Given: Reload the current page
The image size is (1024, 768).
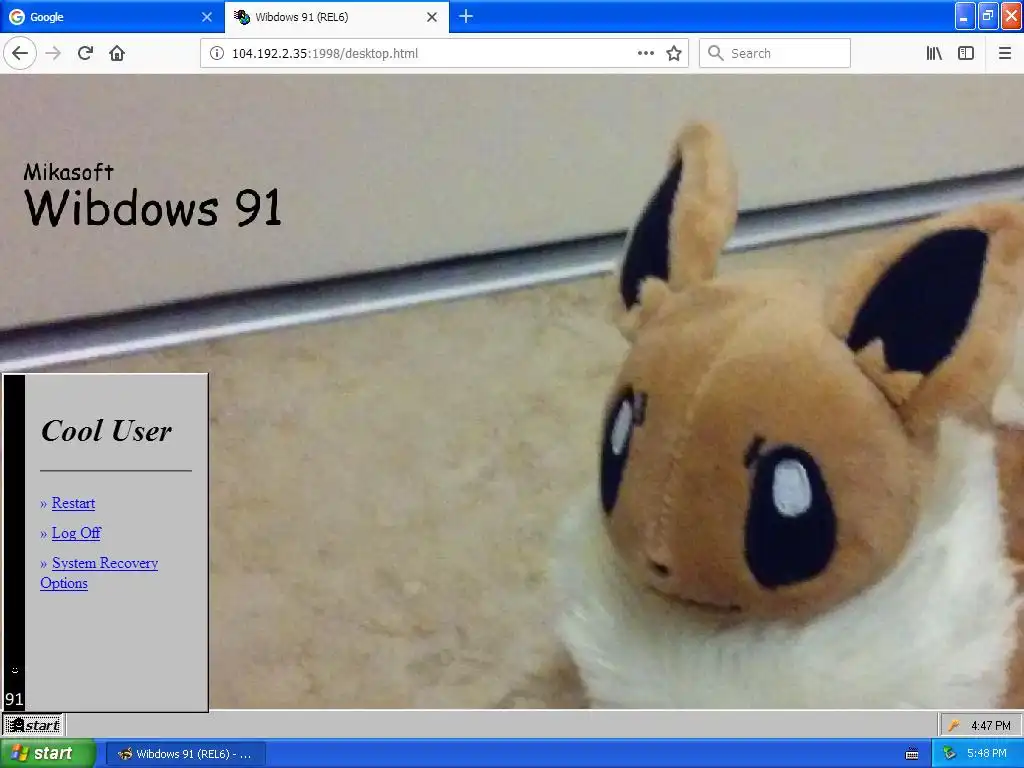Looking at the screenshot, I should (85, 54).
